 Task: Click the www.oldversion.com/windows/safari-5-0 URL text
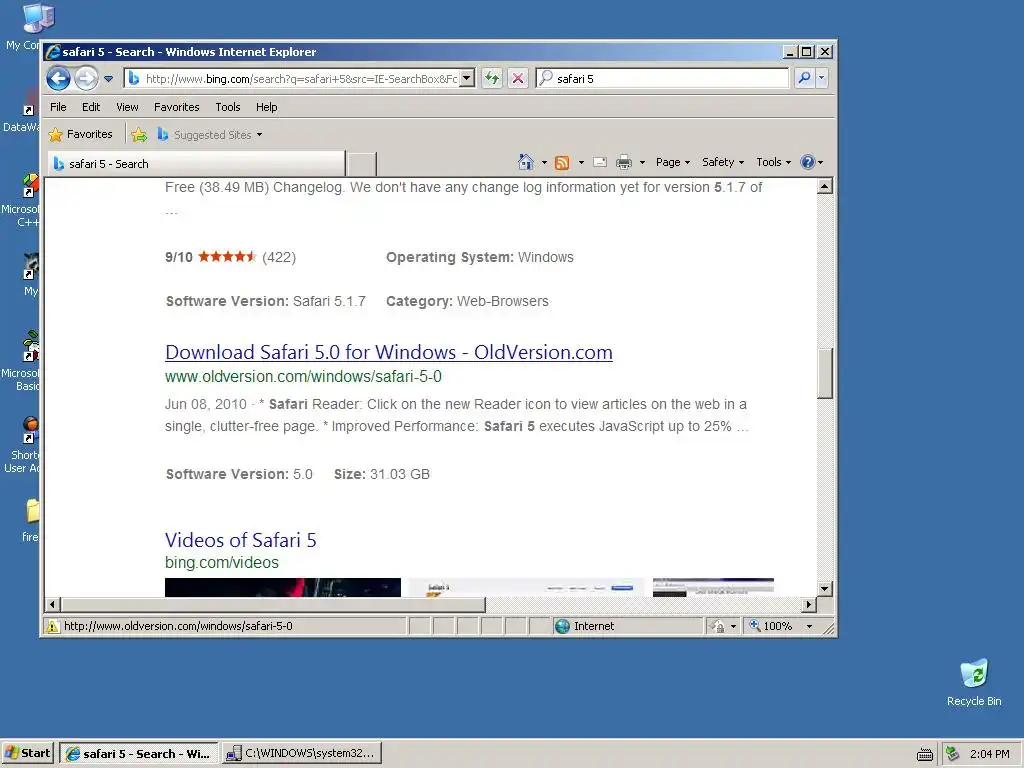(x=303, y=377)
